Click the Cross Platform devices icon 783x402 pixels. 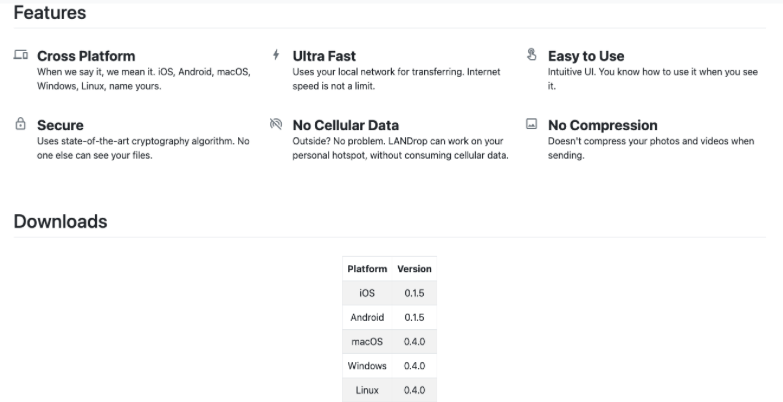tap(21, 55)
